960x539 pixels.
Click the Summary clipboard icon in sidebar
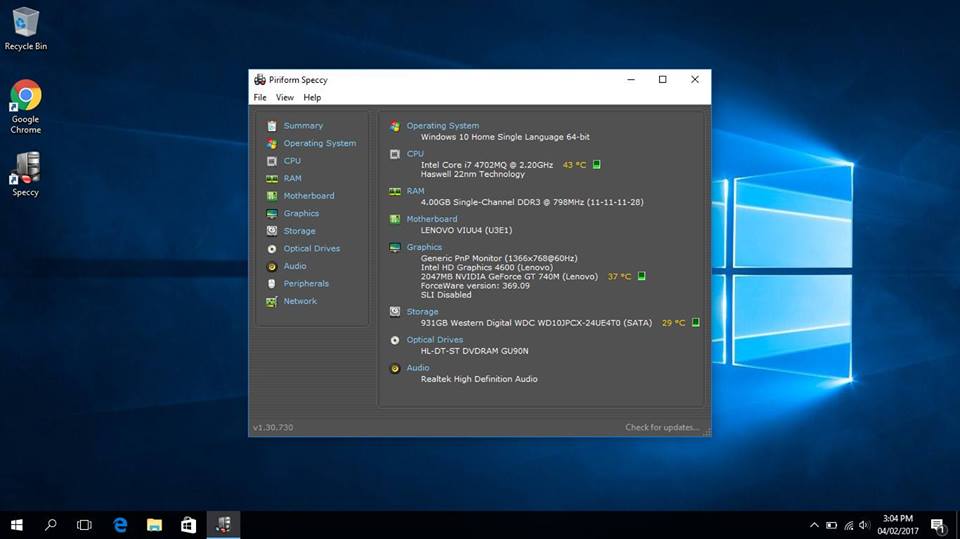(x=272, y=126)
